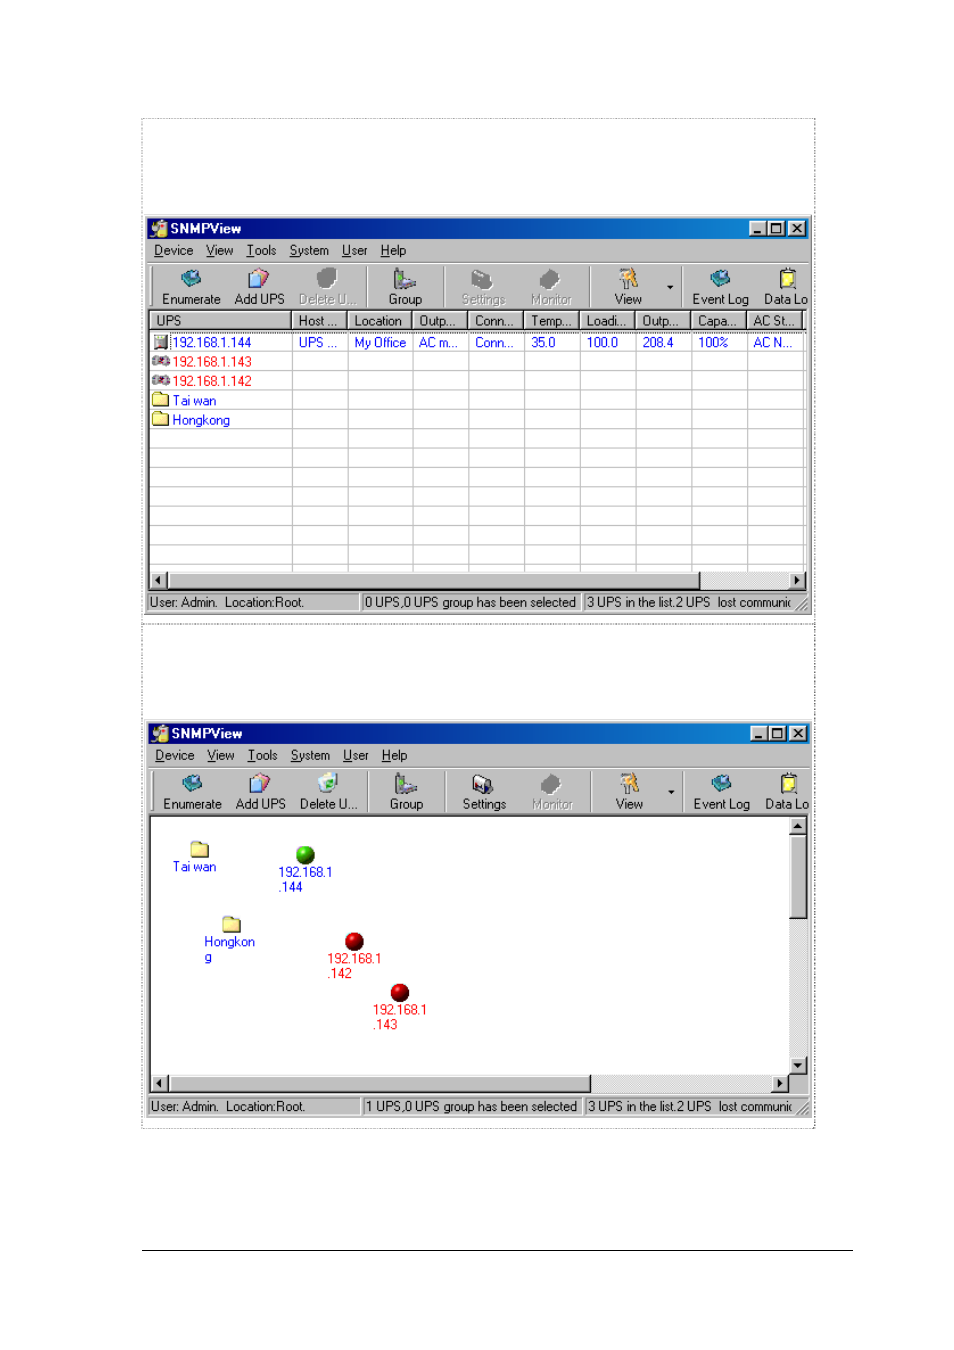
Task: Open User menu in upper window
Action: coord(354,251)
